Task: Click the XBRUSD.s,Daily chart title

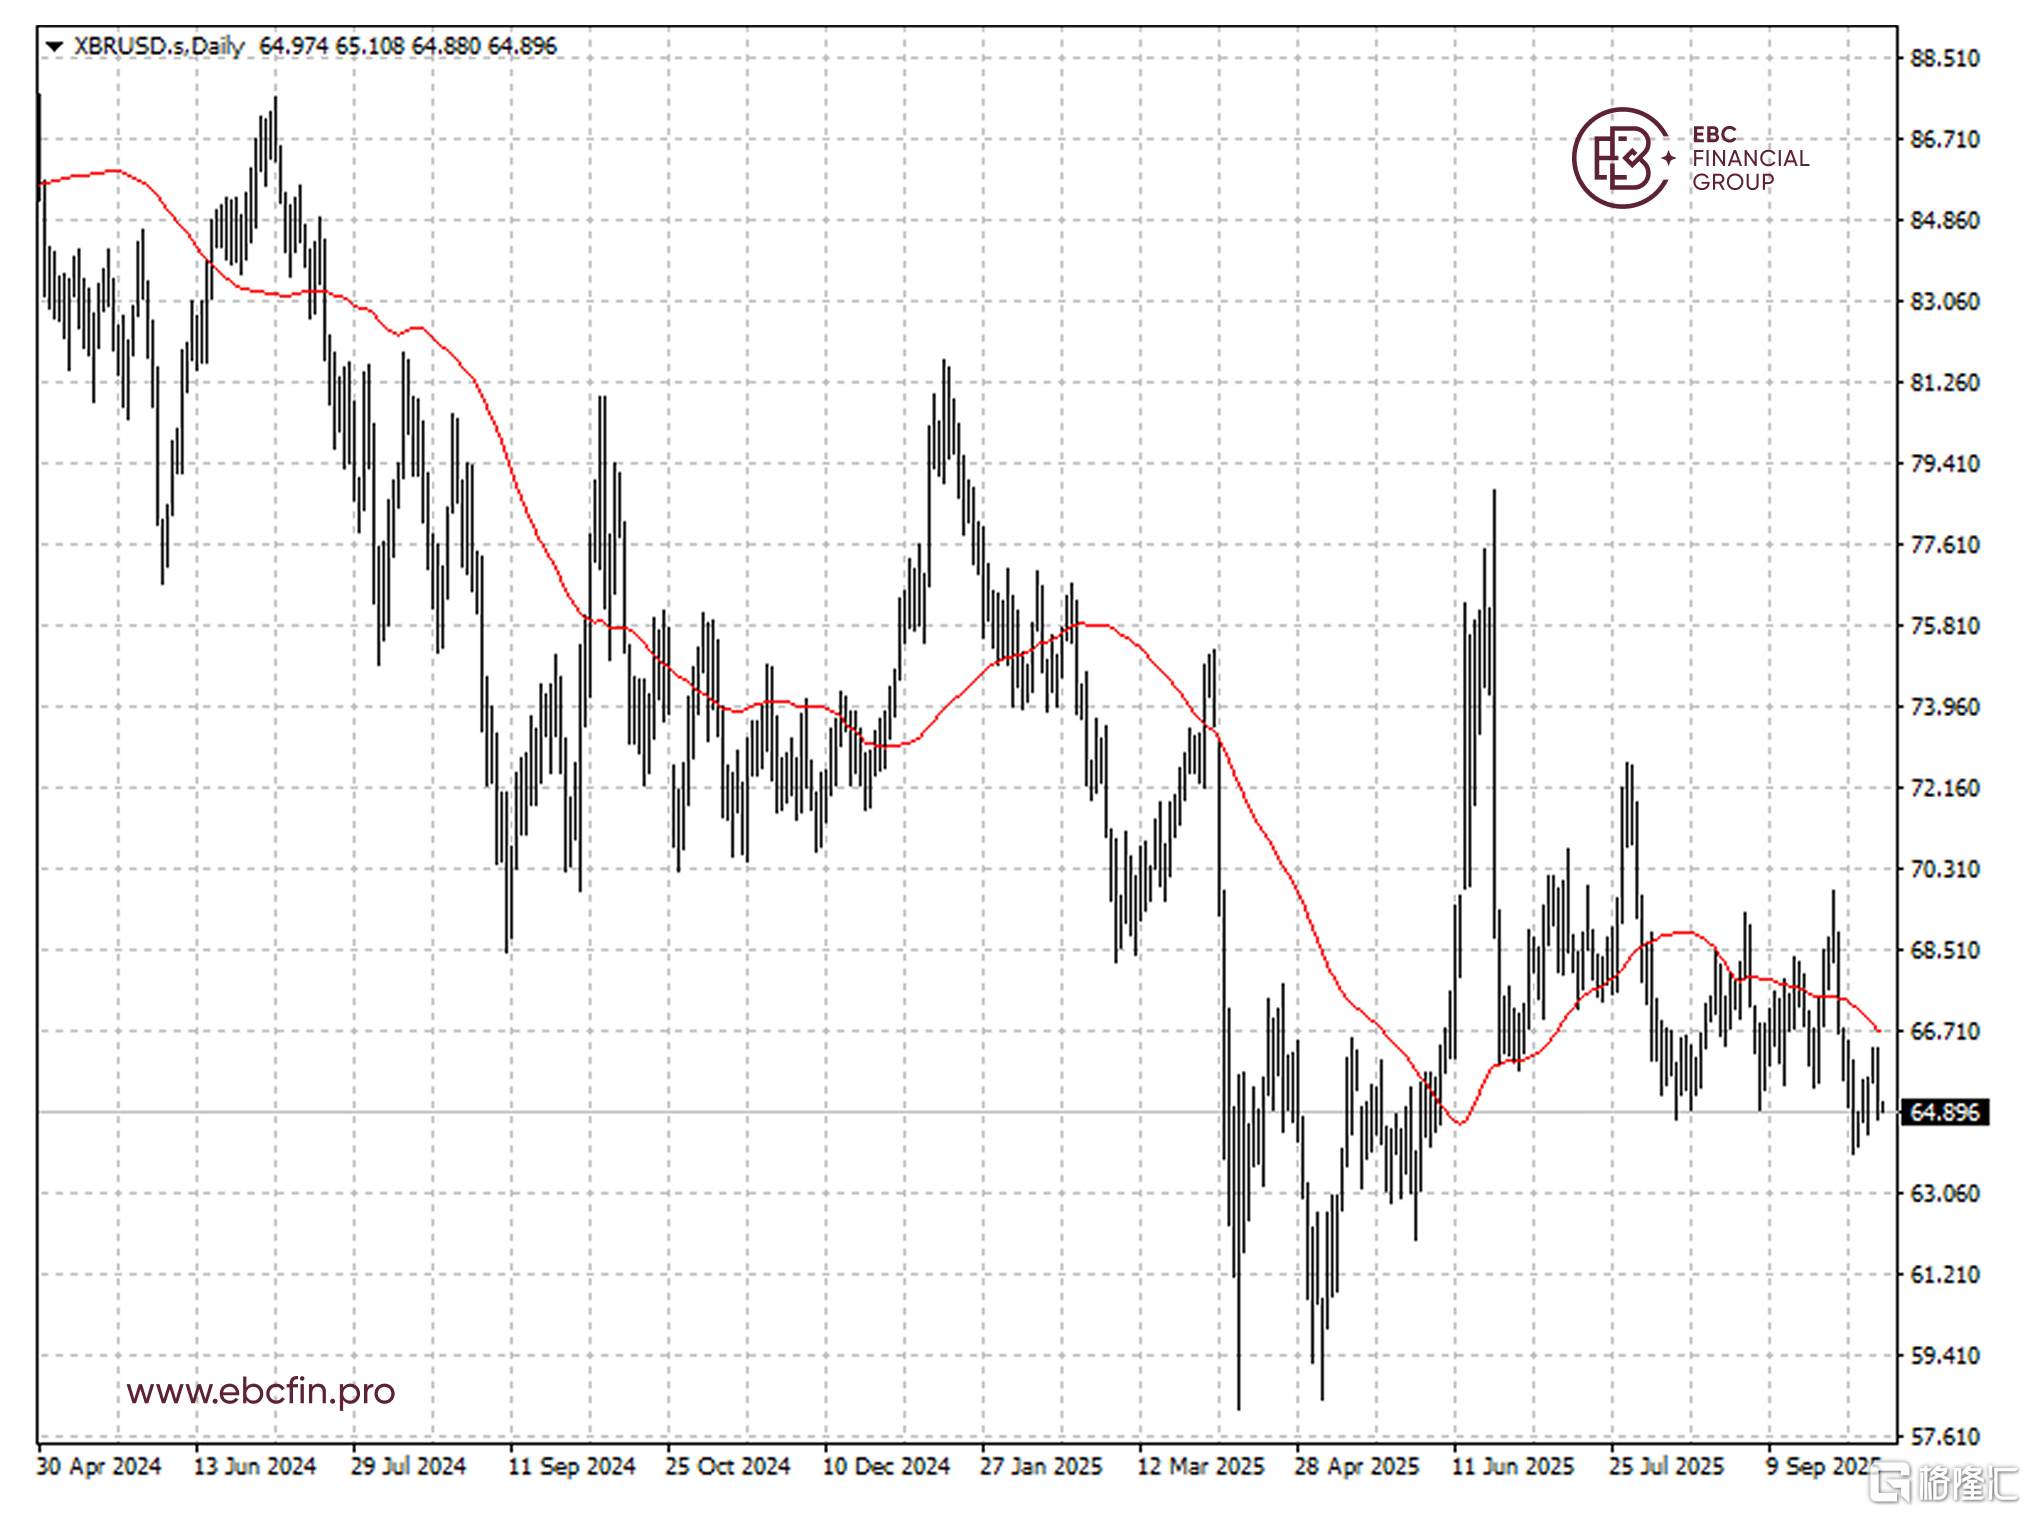Action: click(158, 46)
